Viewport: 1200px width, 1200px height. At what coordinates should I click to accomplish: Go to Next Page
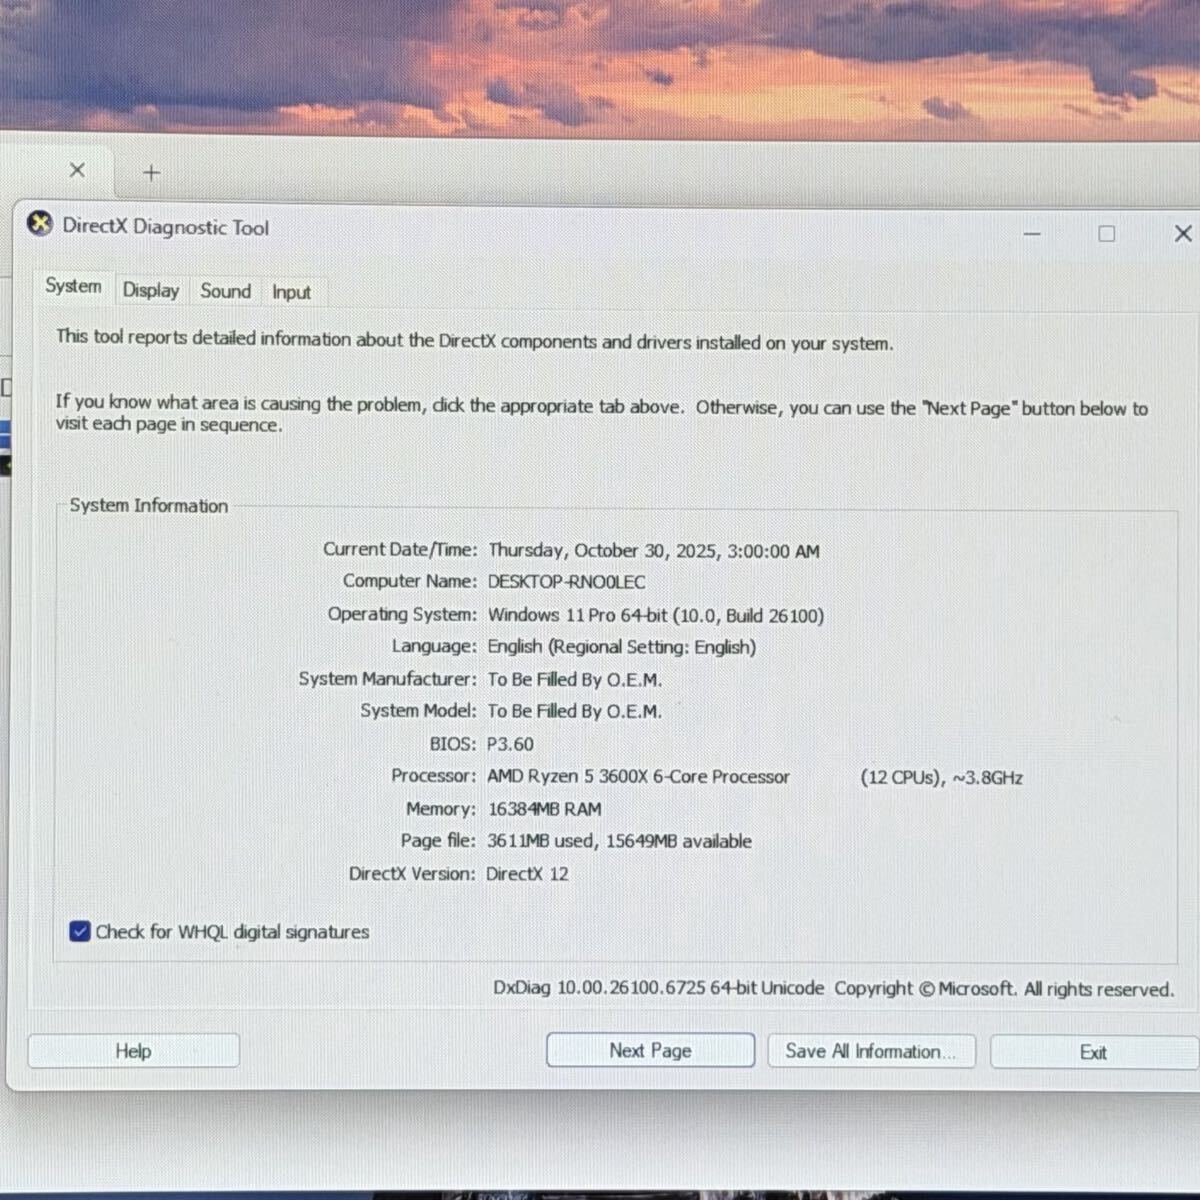(650, 1050)
